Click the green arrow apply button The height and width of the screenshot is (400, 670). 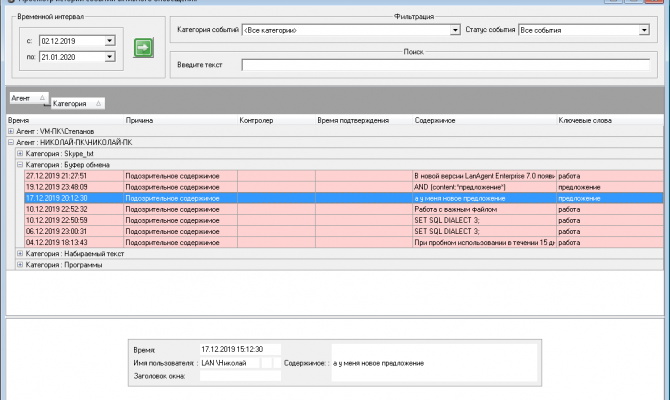[x=144, y=47]
